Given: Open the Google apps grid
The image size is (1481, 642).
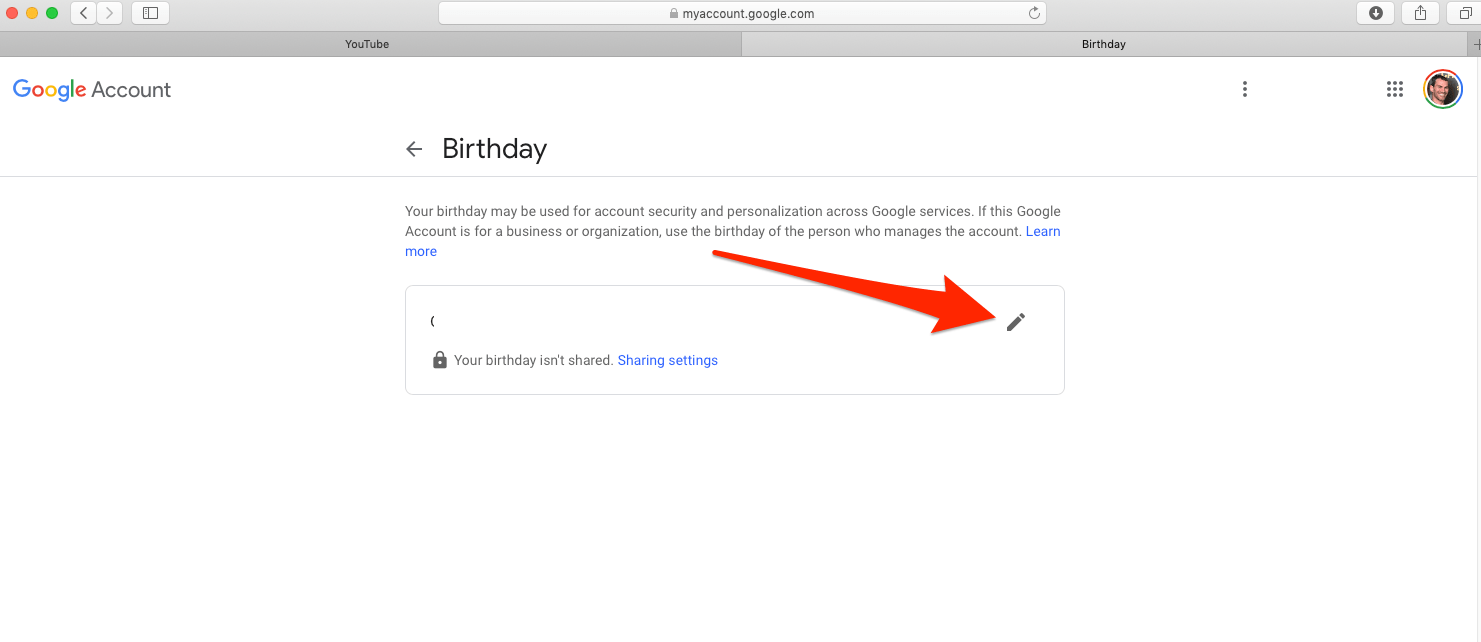Looking at the screenshot, I should (1395, 89).
